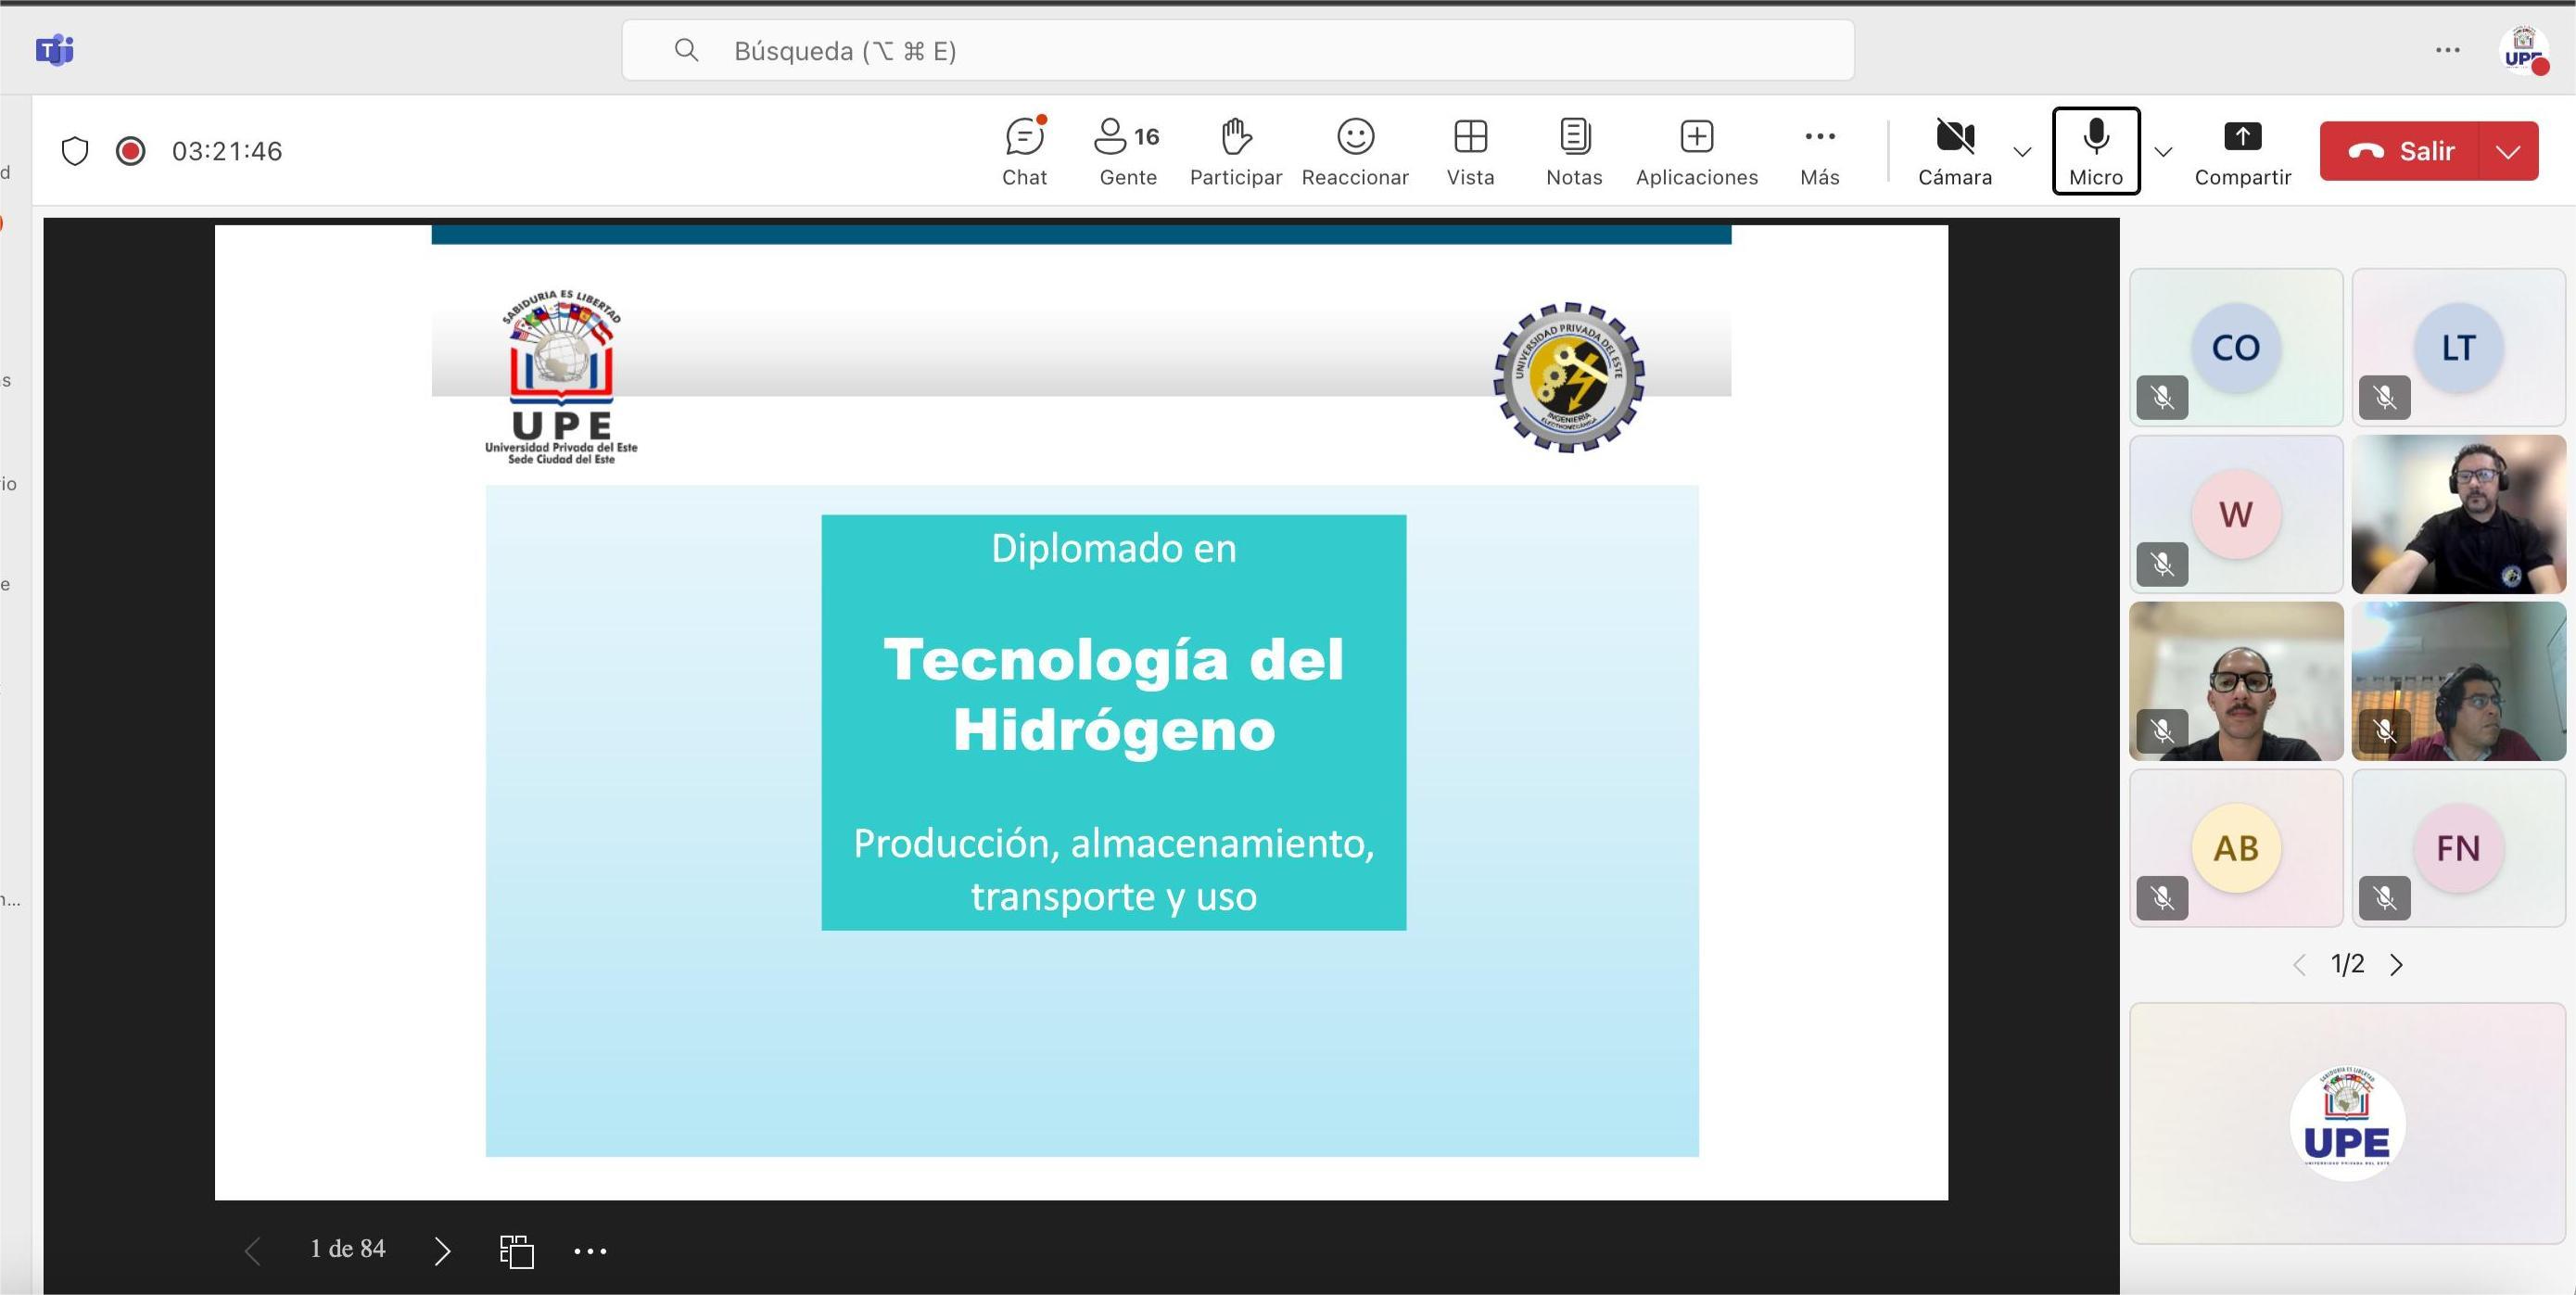
Task: Raise hand with Participar button
Action: click(x=1235, y=151)
